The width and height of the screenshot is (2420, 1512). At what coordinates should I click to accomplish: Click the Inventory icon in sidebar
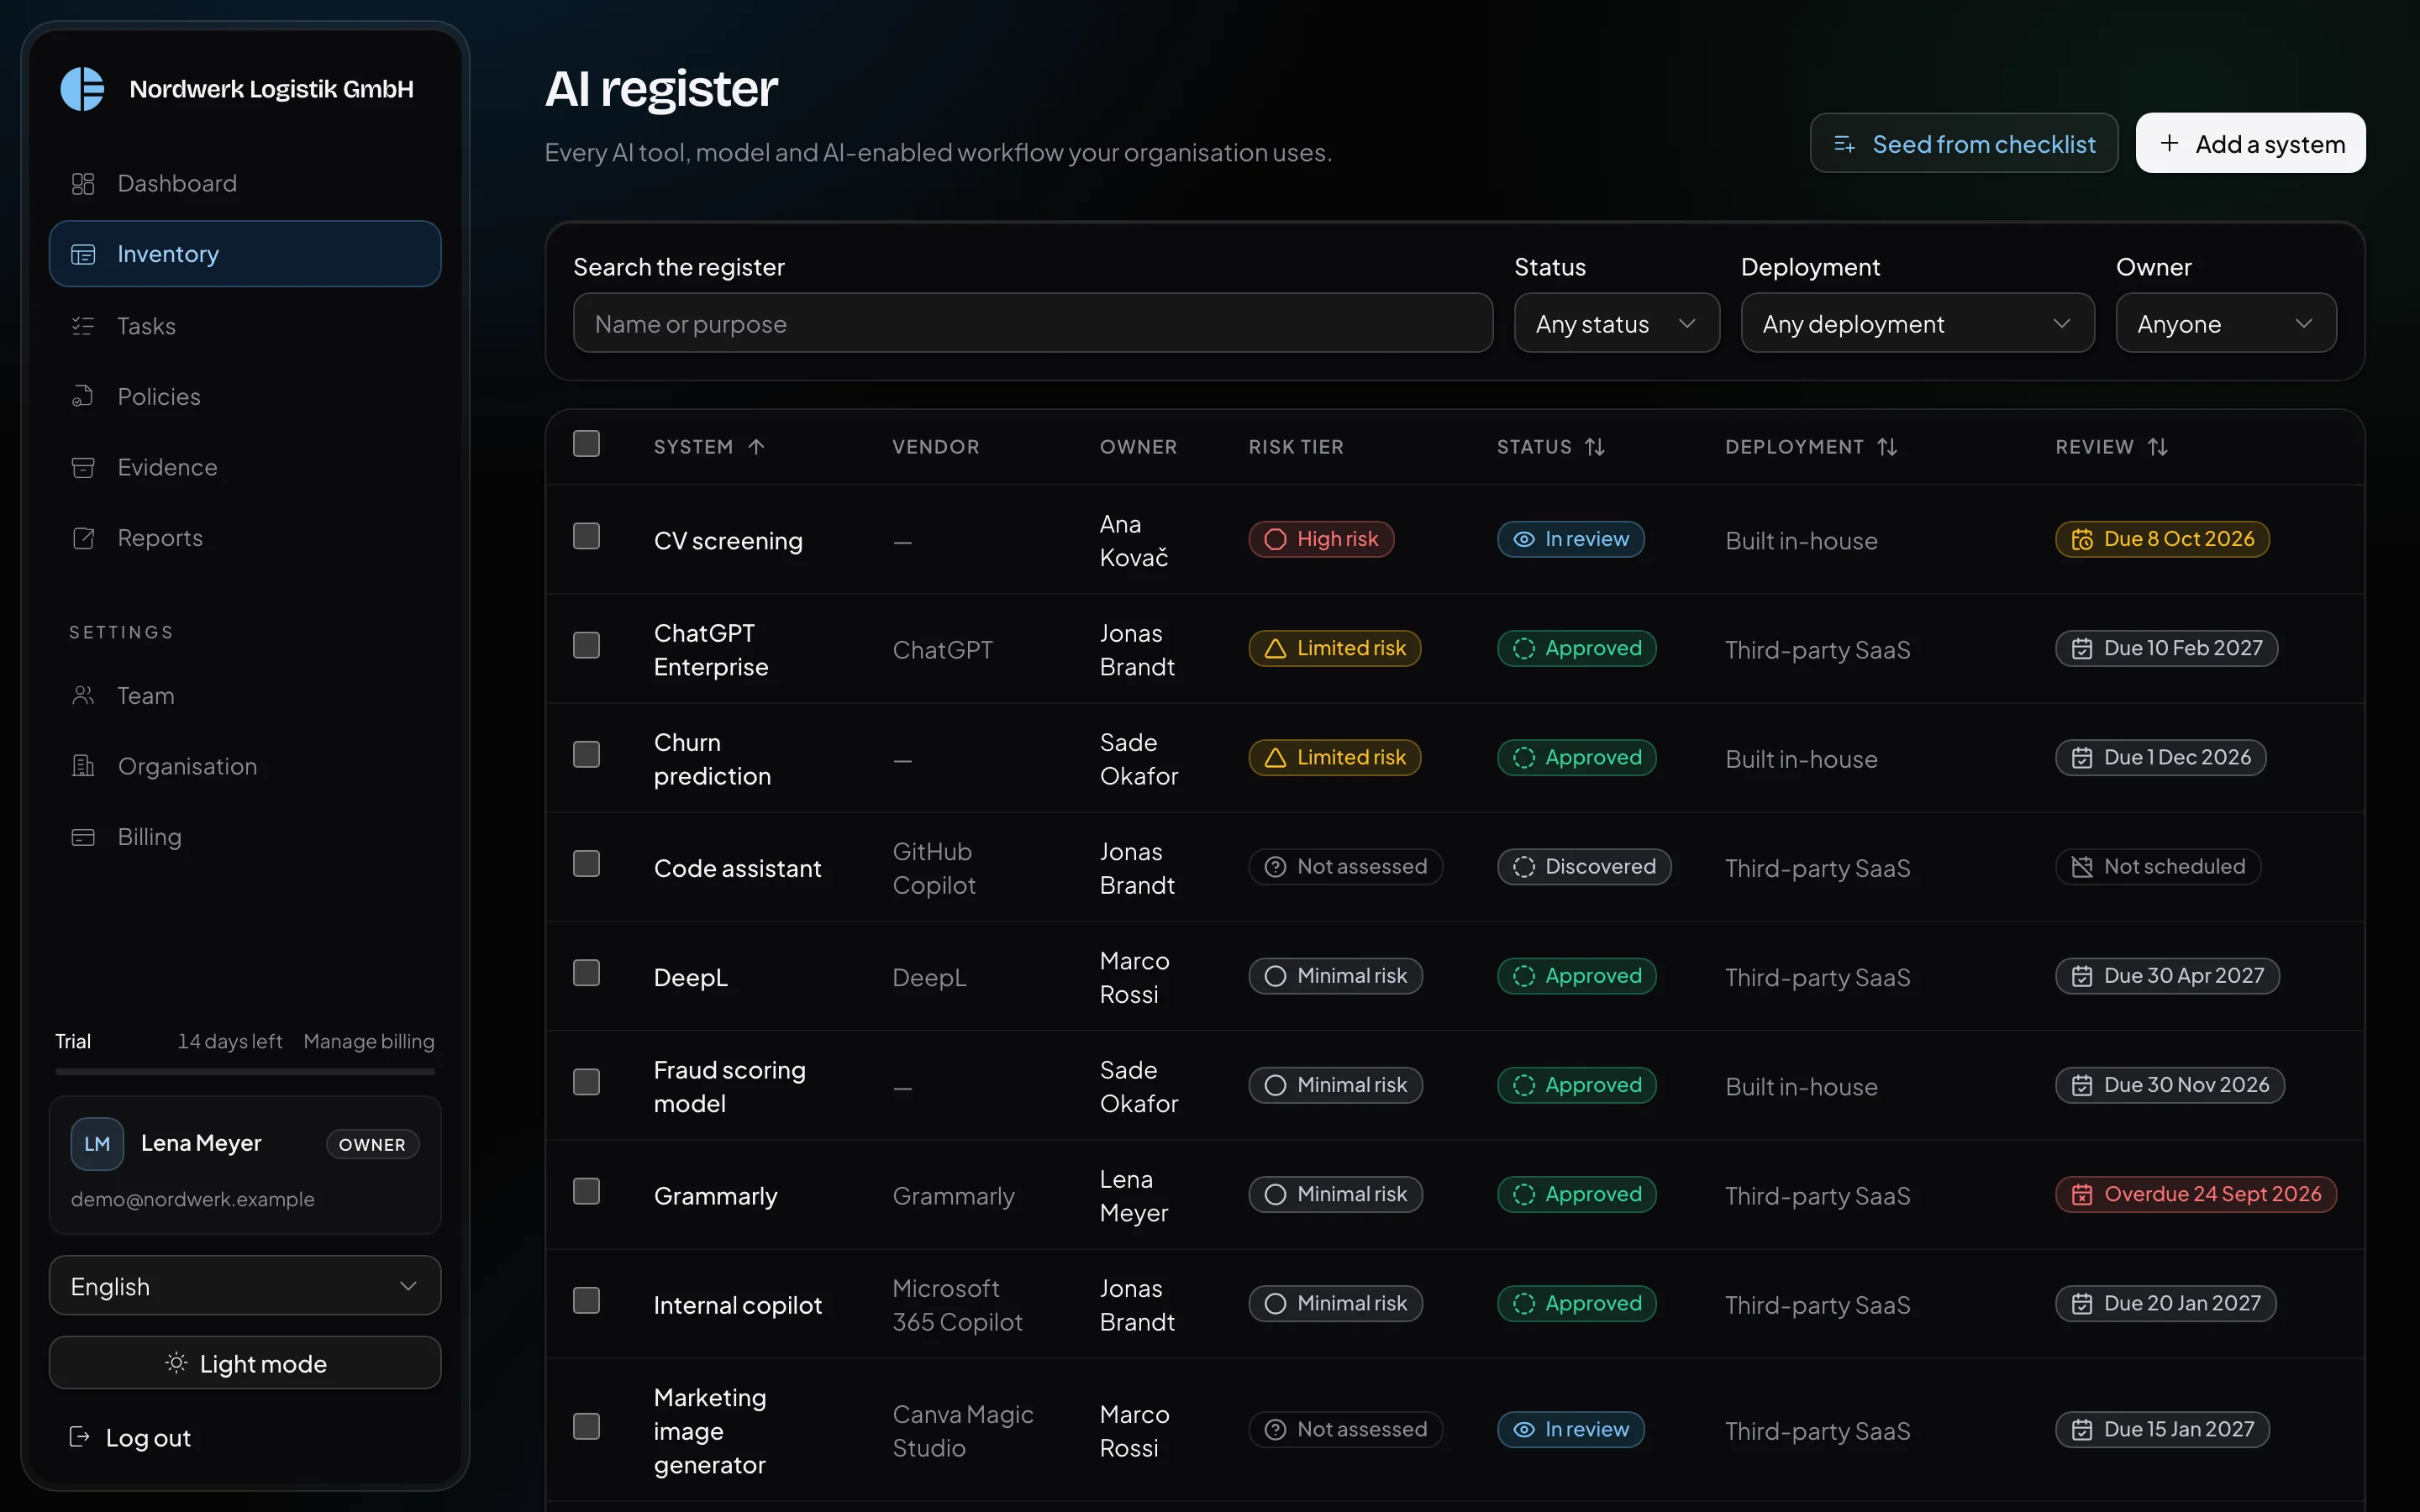click(x=83, y=254)
